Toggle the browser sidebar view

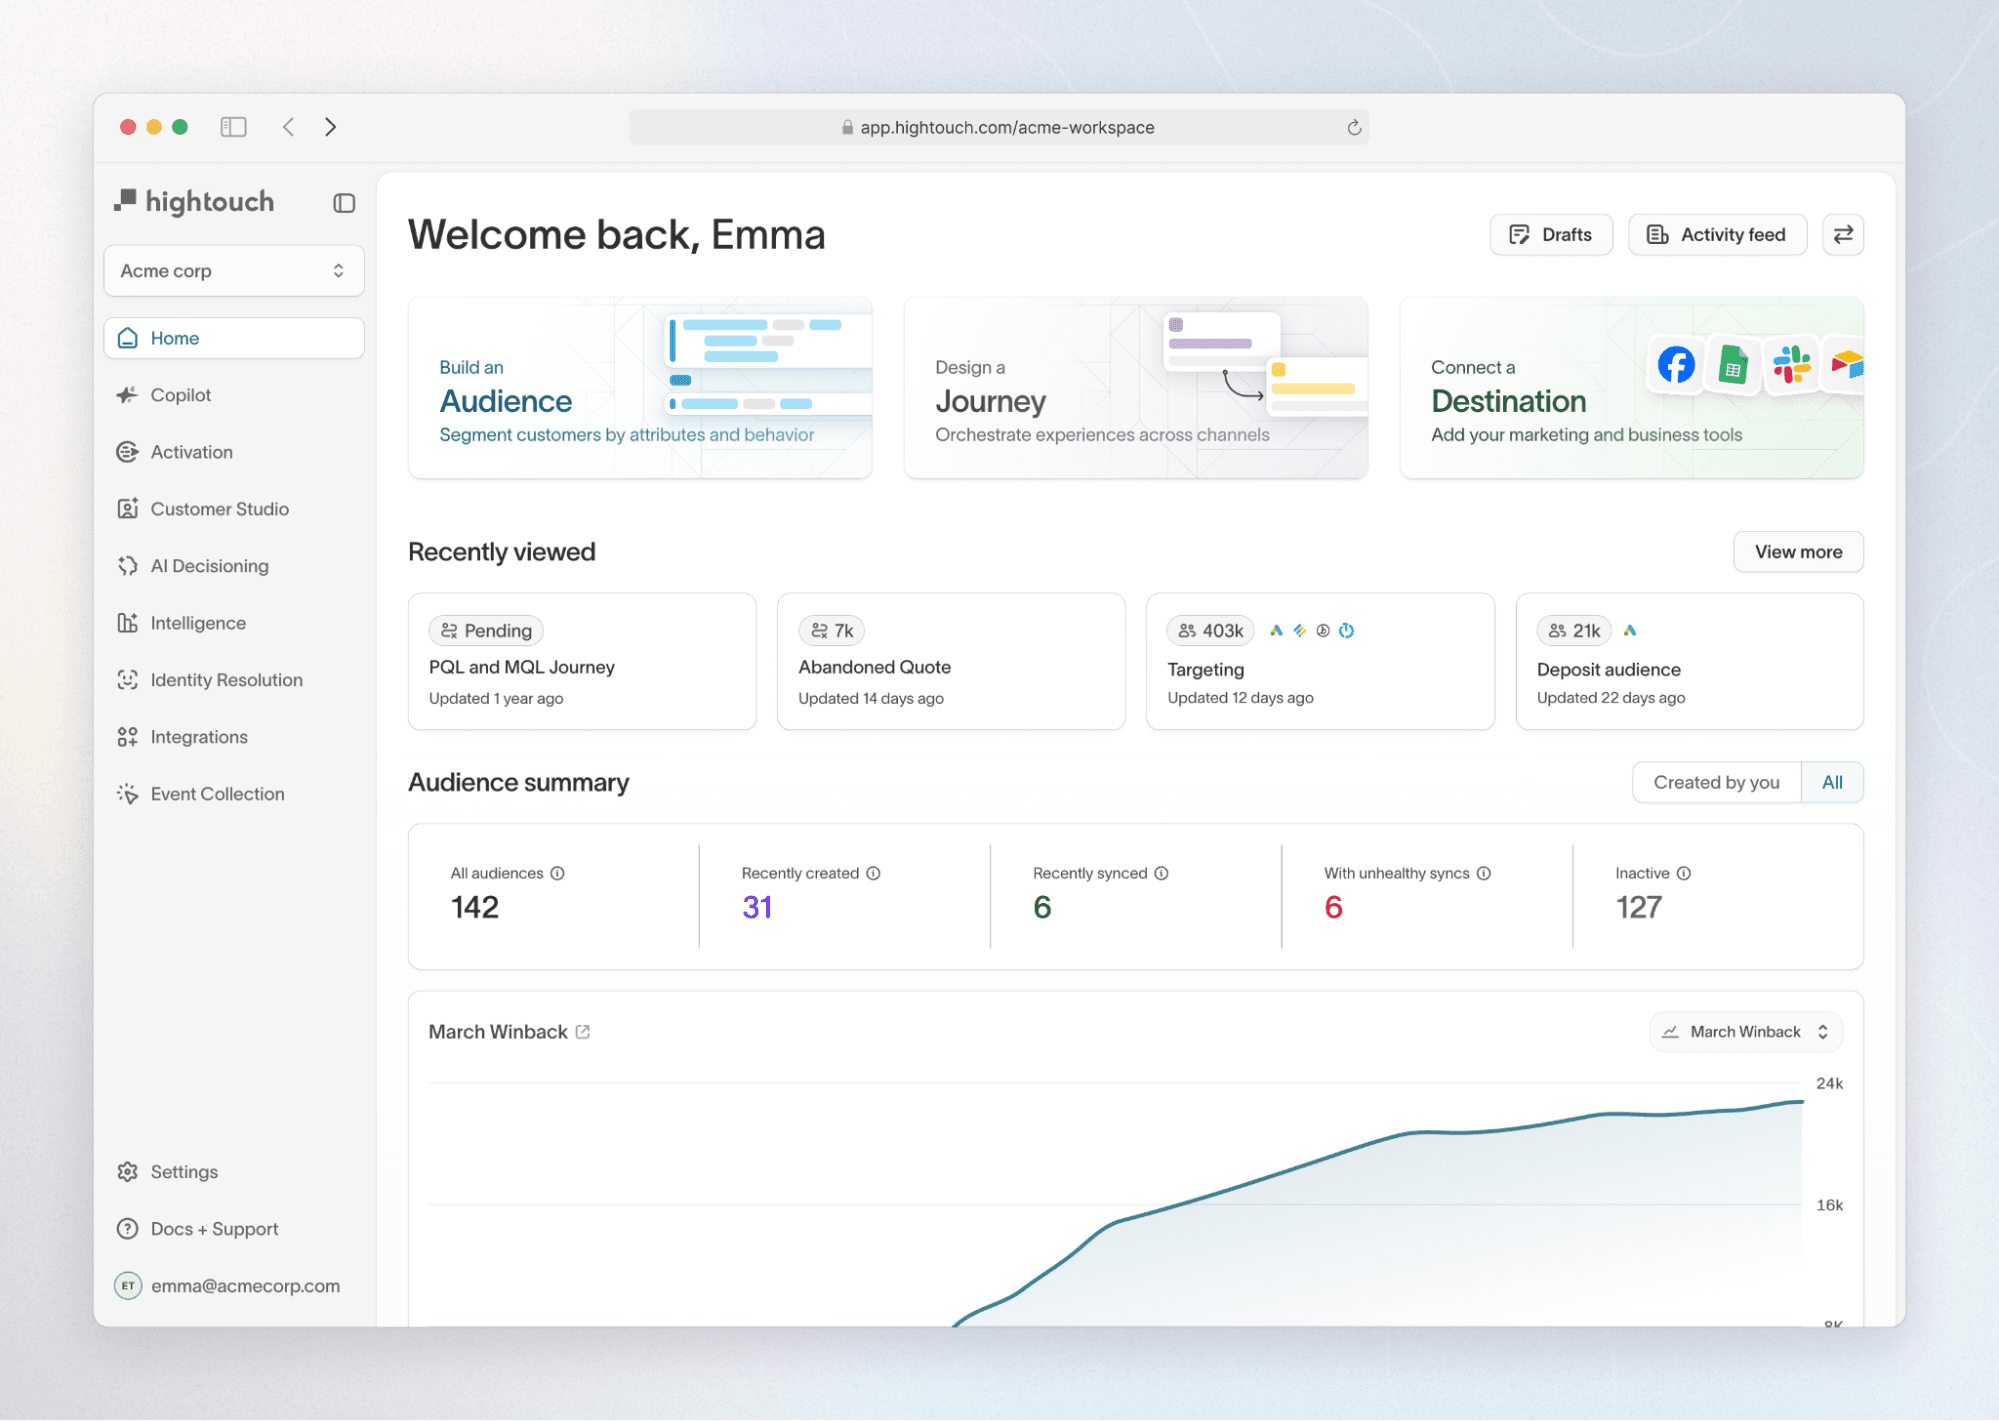[233, 127]
